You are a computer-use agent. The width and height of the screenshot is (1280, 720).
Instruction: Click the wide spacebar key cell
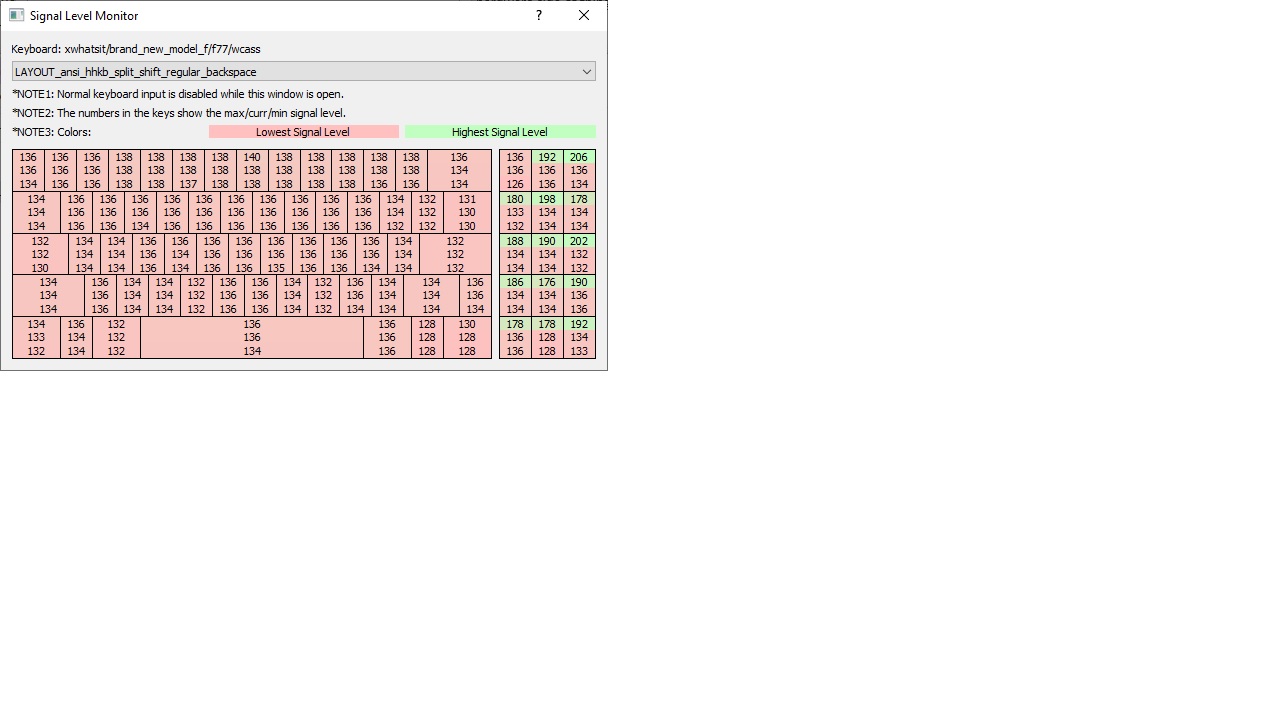[x=252, y=338]
